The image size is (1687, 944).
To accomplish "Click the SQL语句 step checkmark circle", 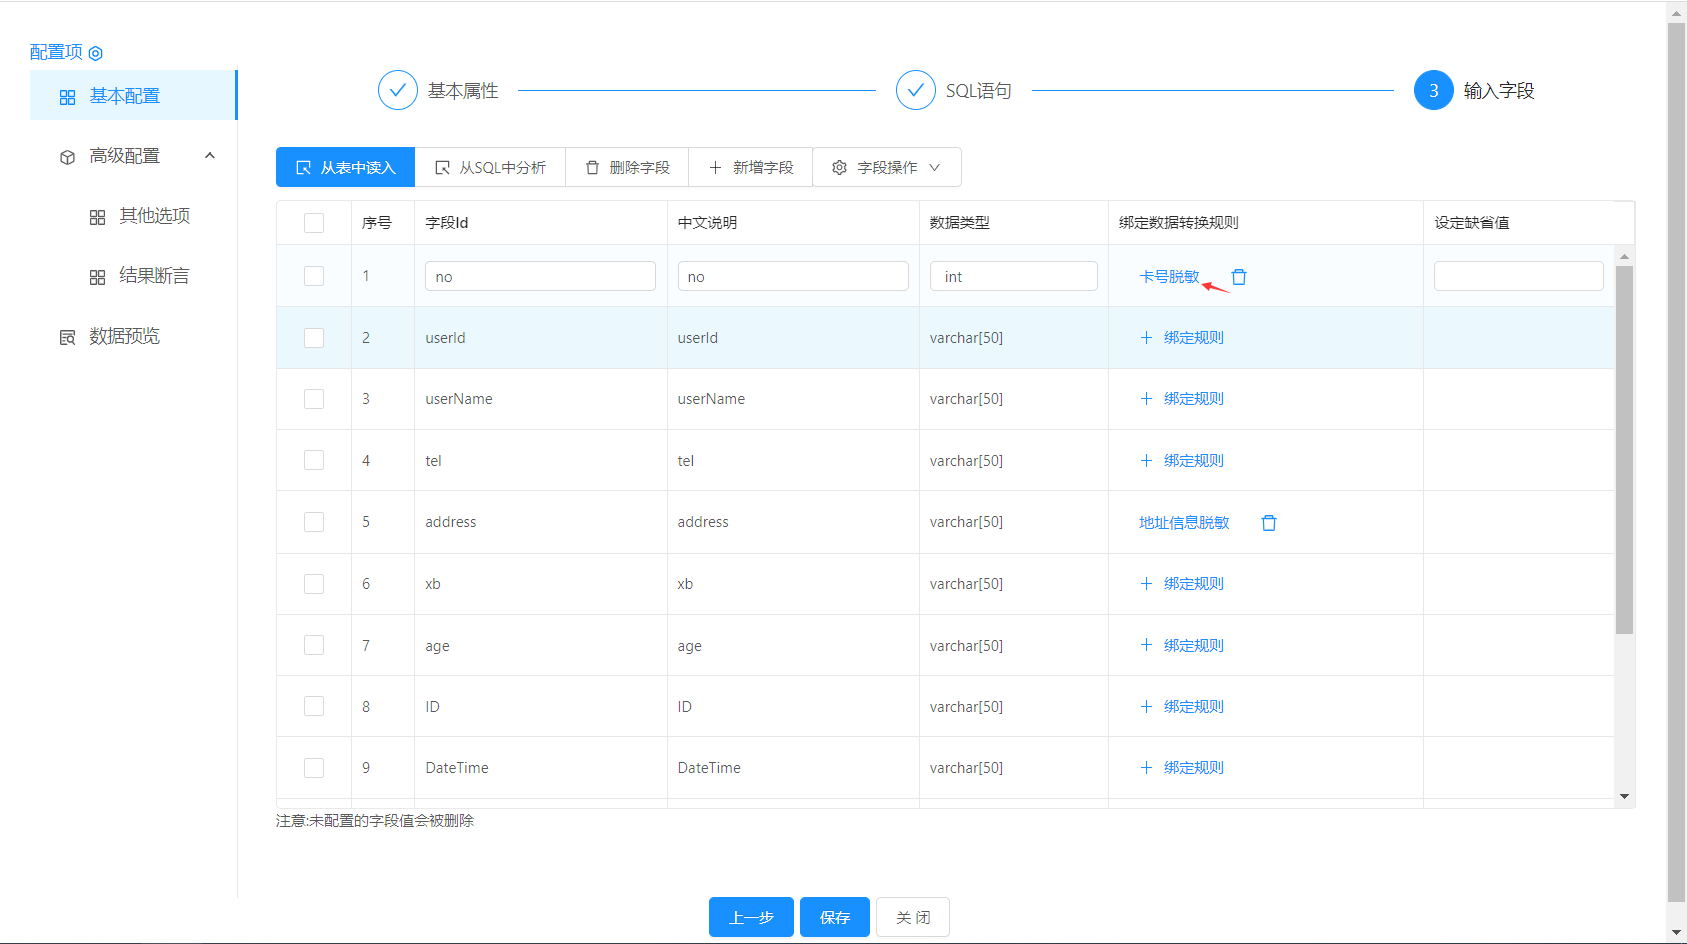I will point(915,91).
